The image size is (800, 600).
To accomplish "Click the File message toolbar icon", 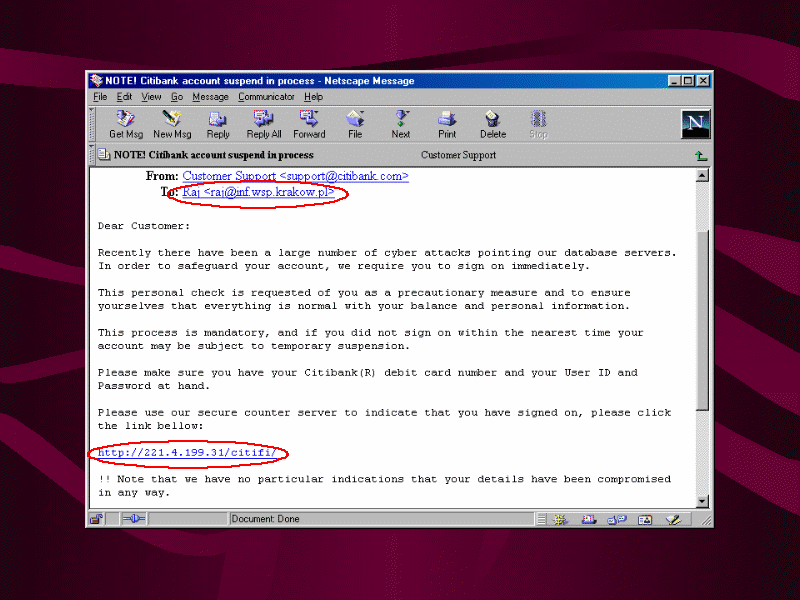I will pos(355,124).
